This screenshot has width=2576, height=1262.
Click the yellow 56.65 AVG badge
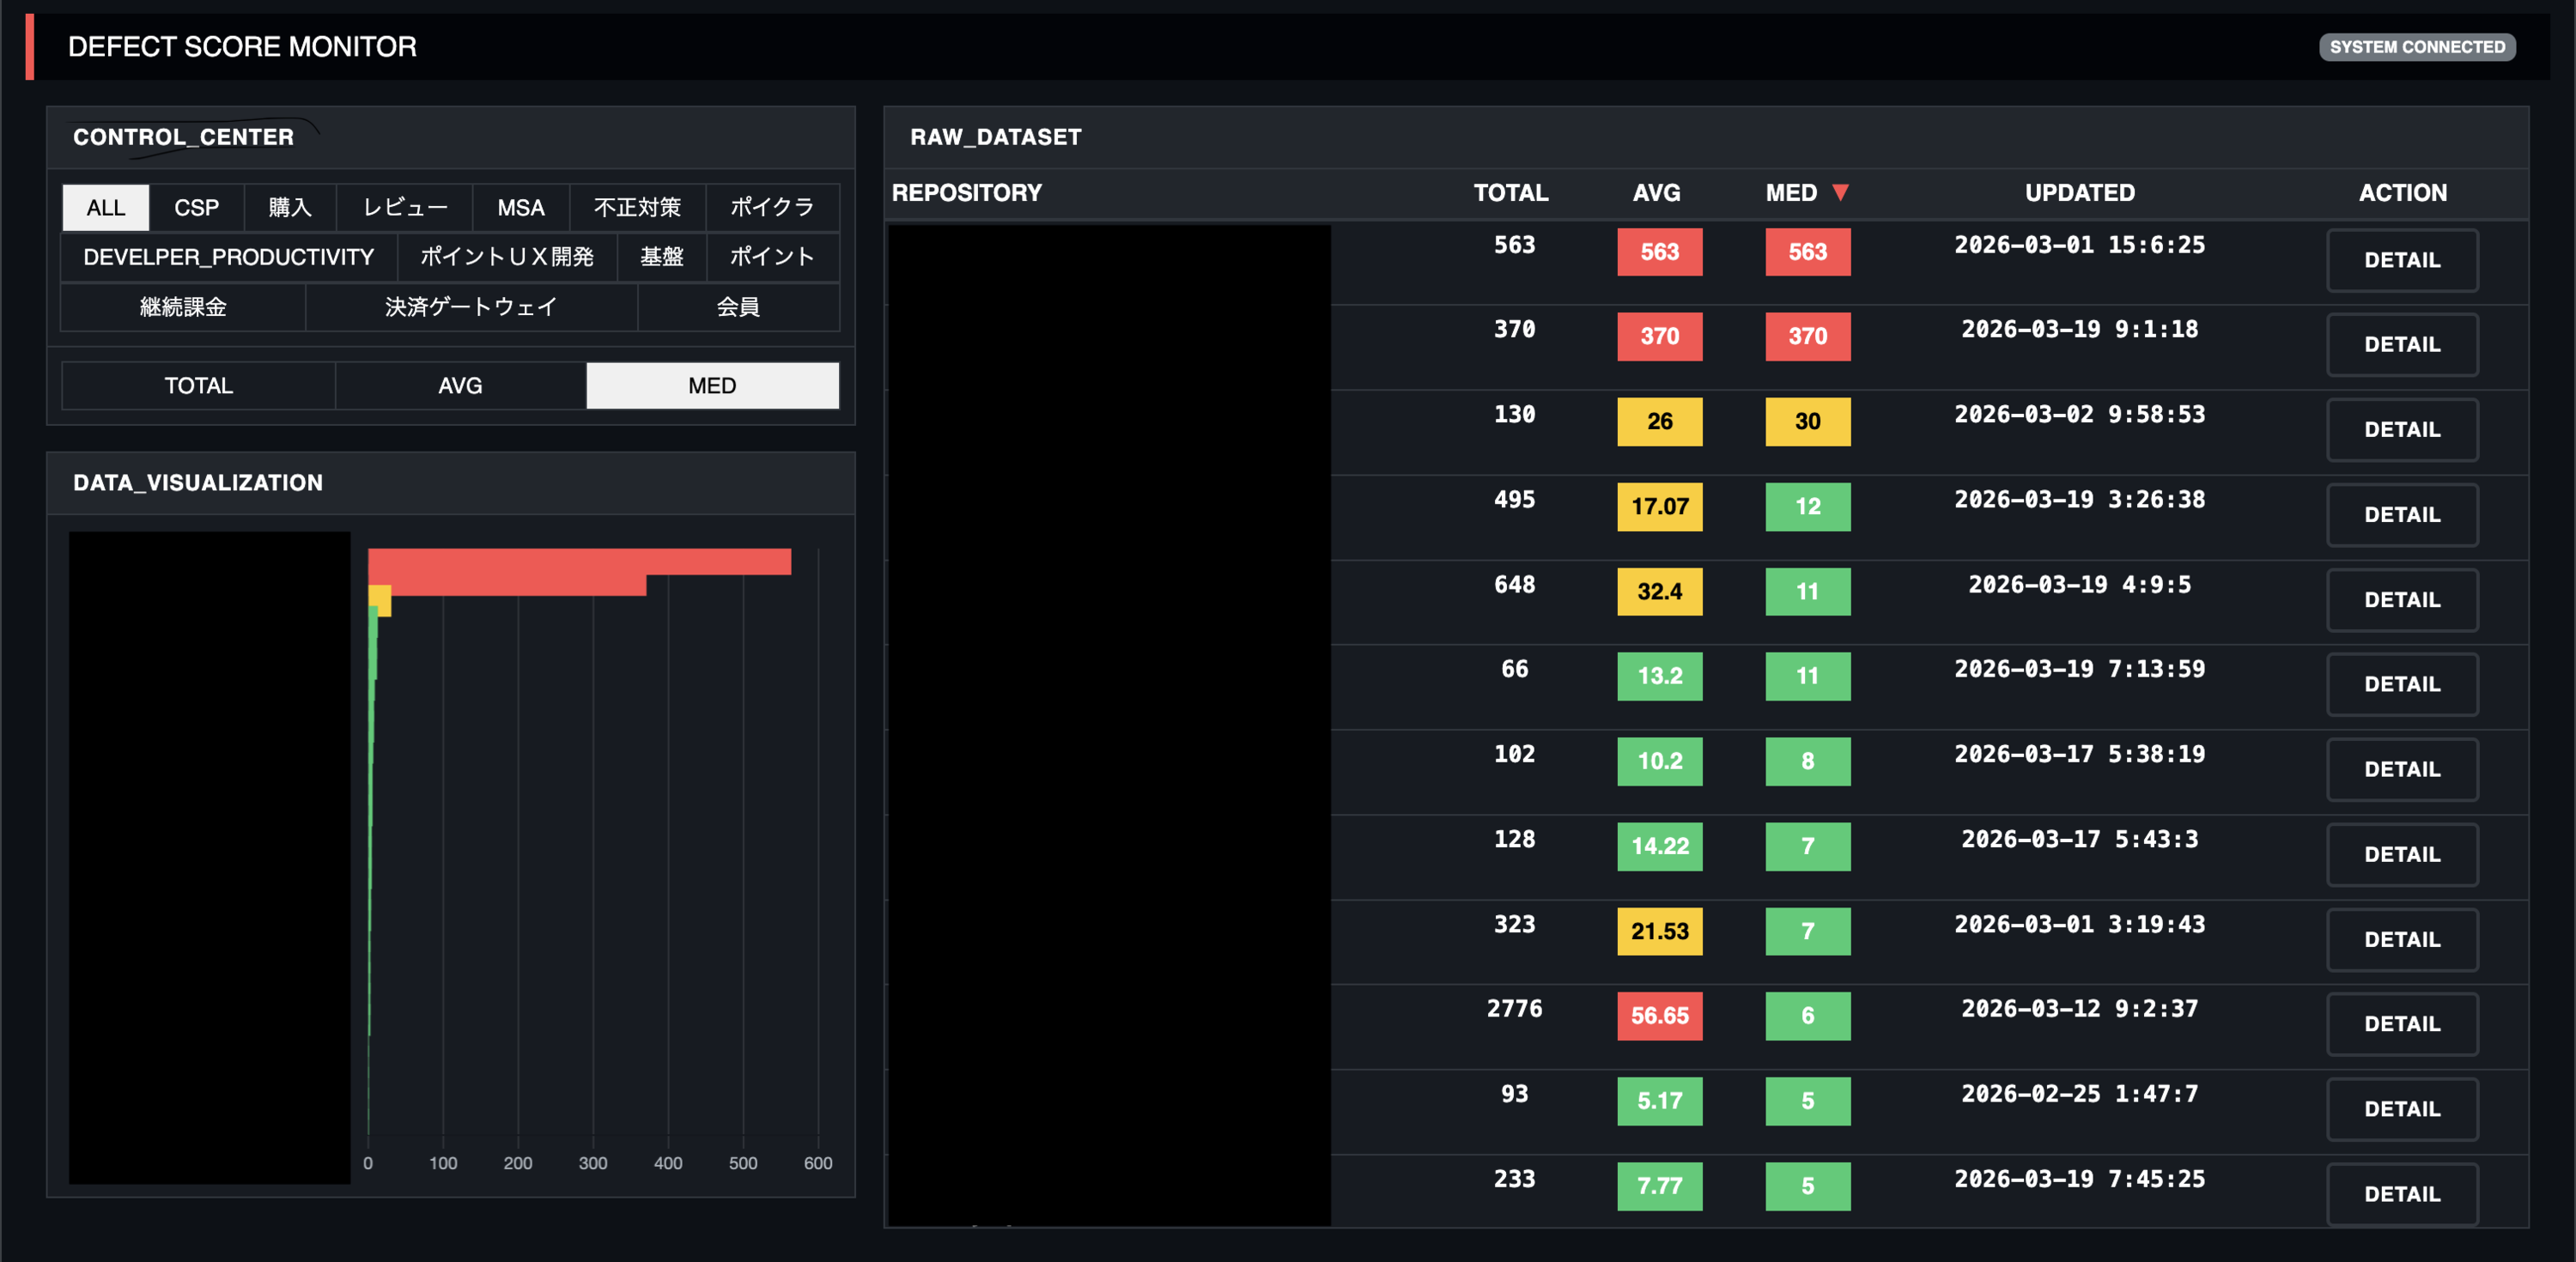1659,1016
